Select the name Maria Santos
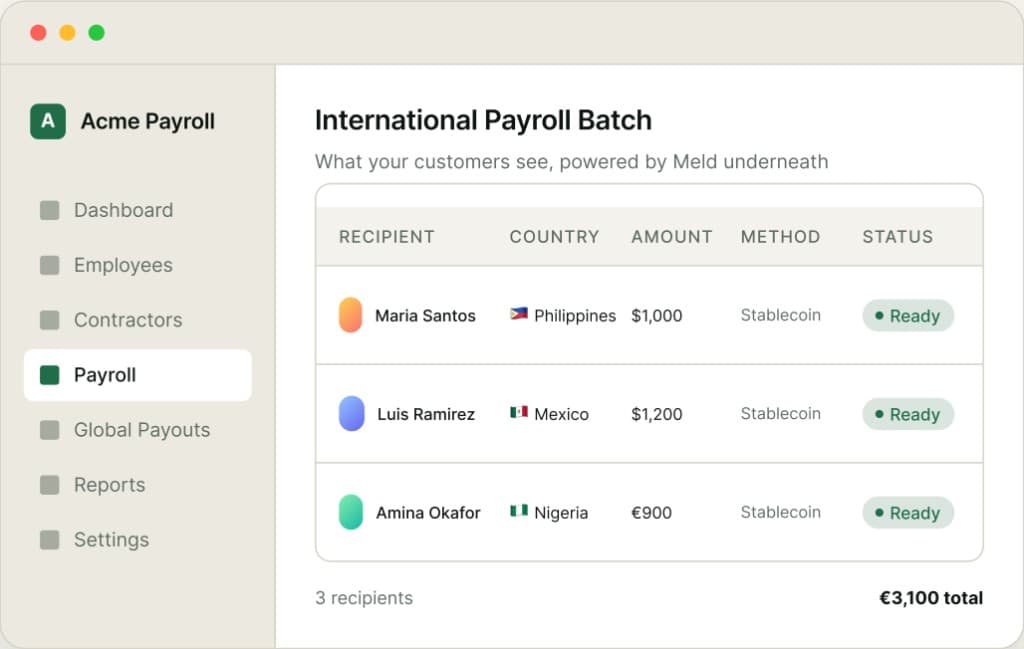The height and width of the screenshot is (649, 1024). coord(425,316)
